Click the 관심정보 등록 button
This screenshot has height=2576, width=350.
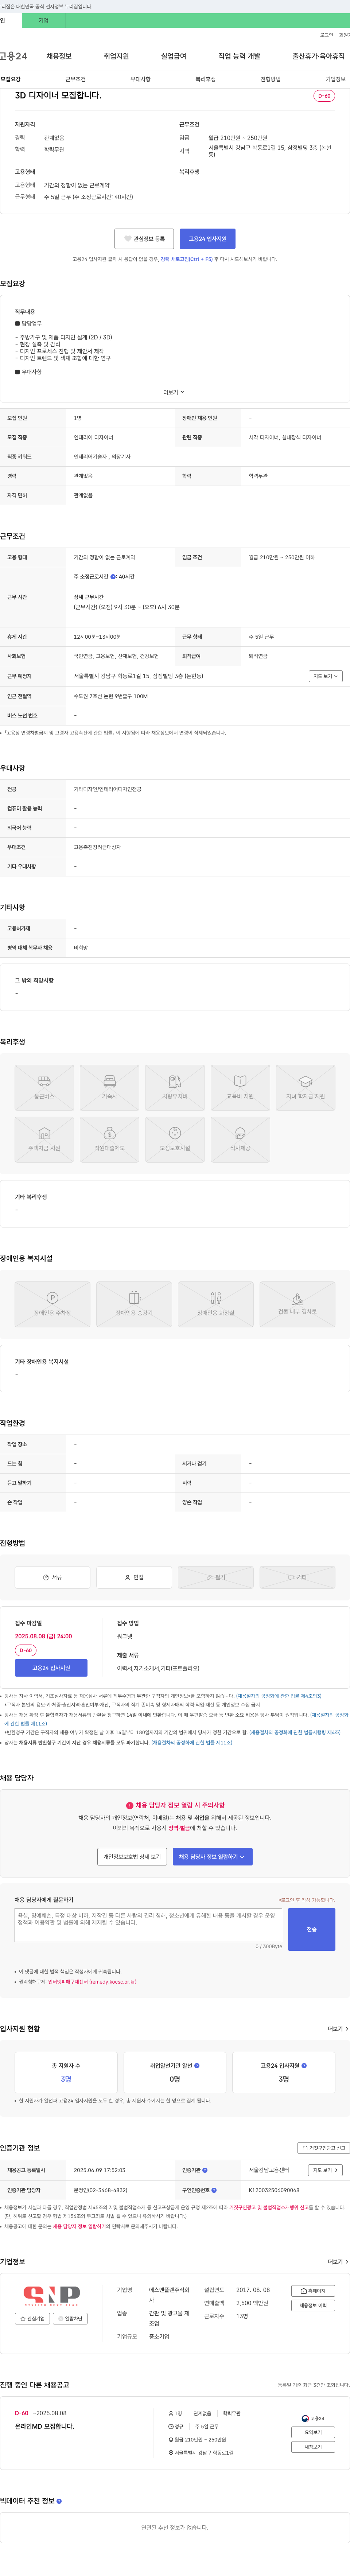[x=144, y=239]
